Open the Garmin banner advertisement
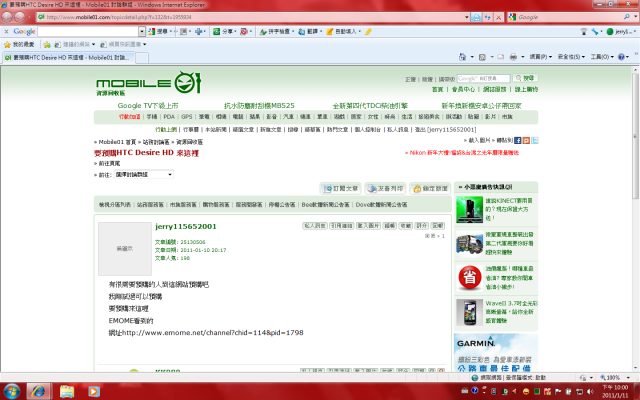Screen dimensions: 640x400 496,352
